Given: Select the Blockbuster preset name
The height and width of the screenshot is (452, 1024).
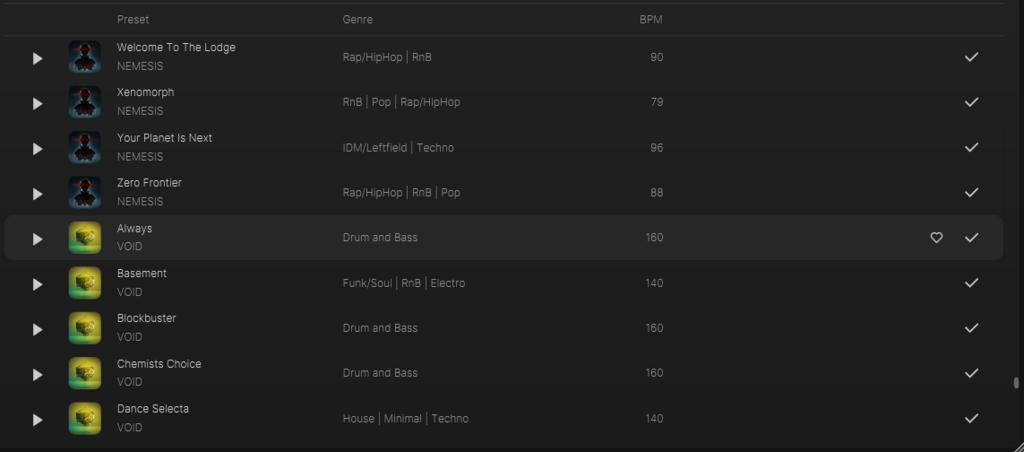Looking at the screenshot, I should (146, 319).
